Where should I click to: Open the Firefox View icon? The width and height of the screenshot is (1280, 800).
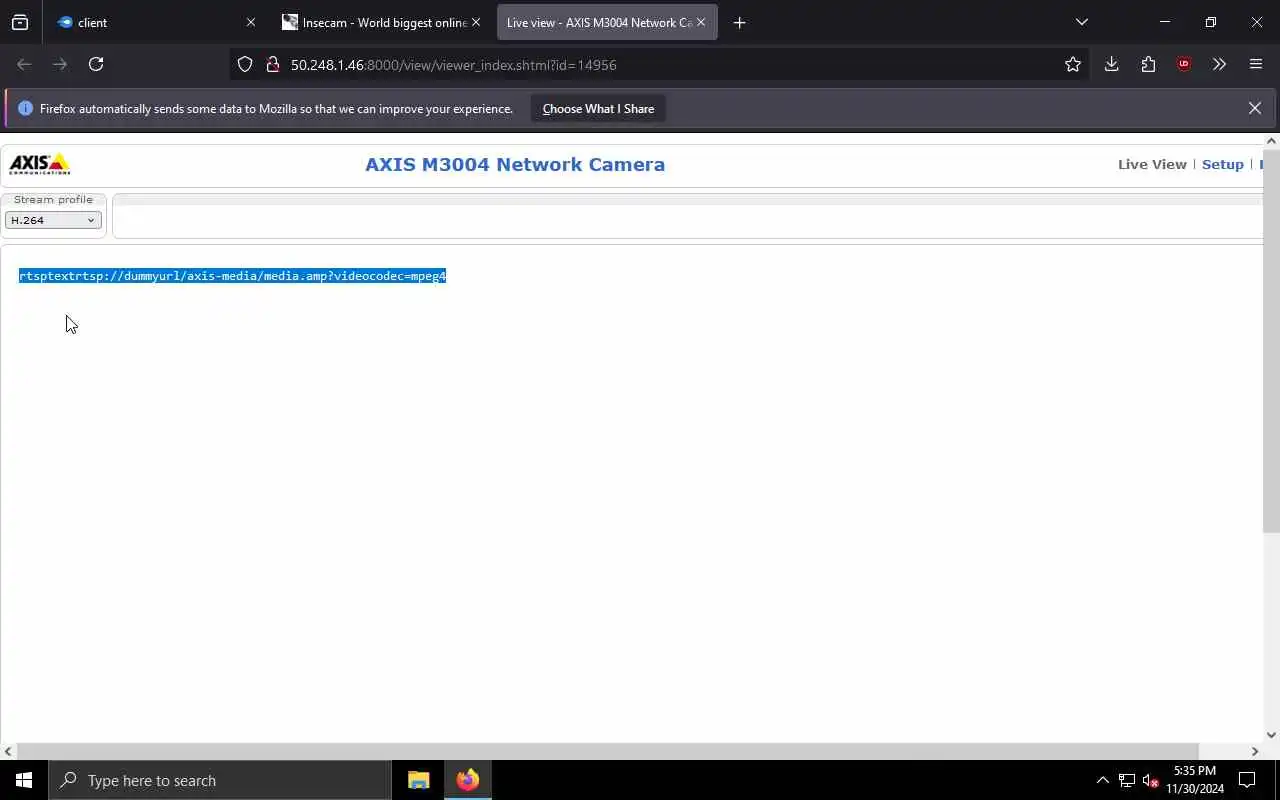(x=20, y=22)
